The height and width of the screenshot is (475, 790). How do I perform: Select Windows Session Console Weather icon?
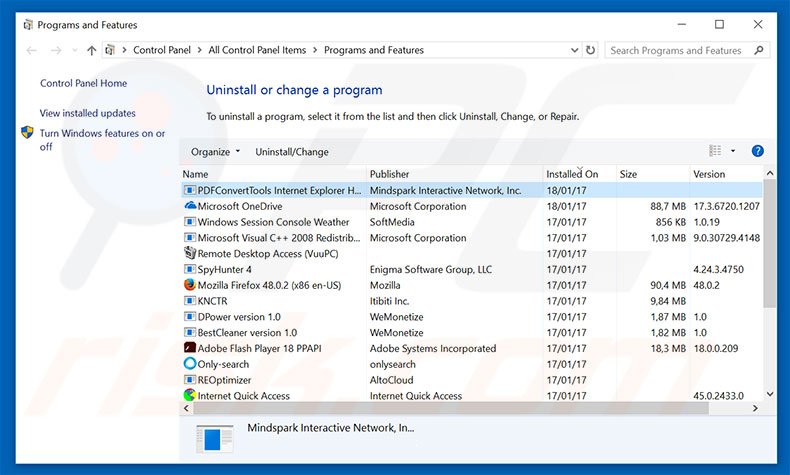click(189, 222)
